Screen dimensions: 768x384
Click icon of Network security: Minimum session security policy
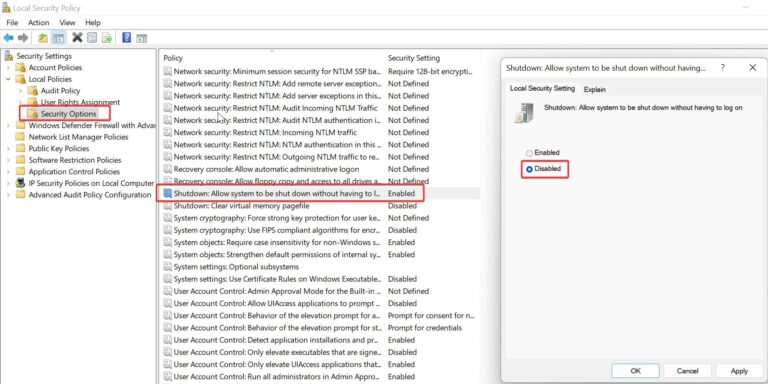(168, 71)
